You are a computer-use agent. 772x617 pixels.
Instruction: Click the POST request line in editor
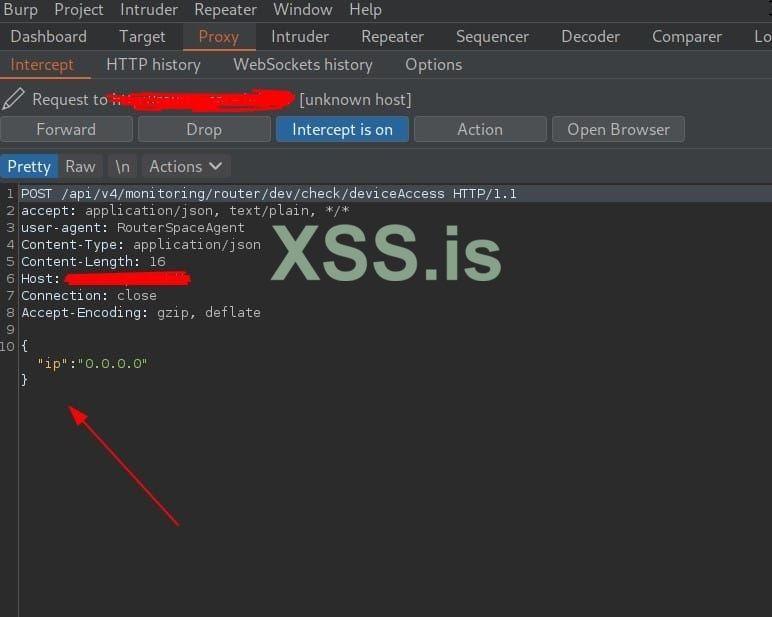point(269,194)
